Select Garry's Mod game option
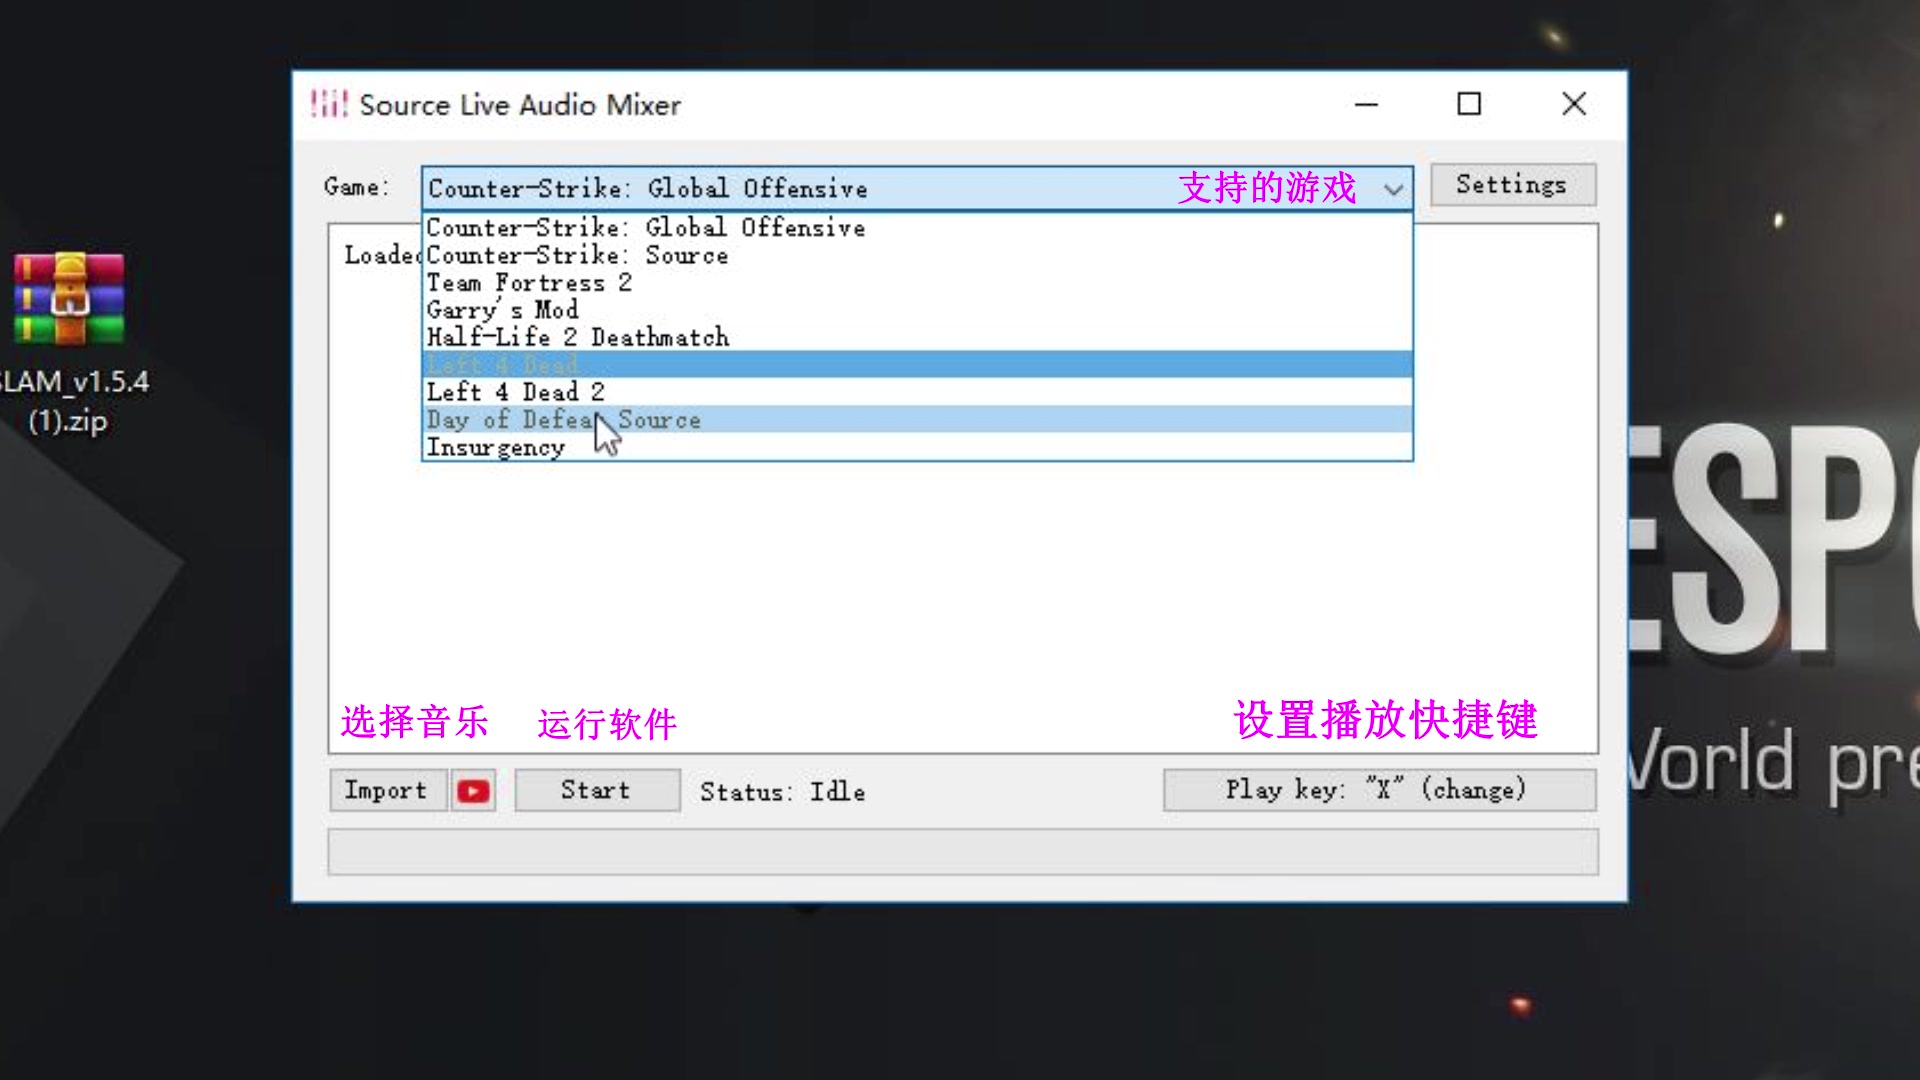This screenshot has width=1920, height=1080. pos(502,310)
